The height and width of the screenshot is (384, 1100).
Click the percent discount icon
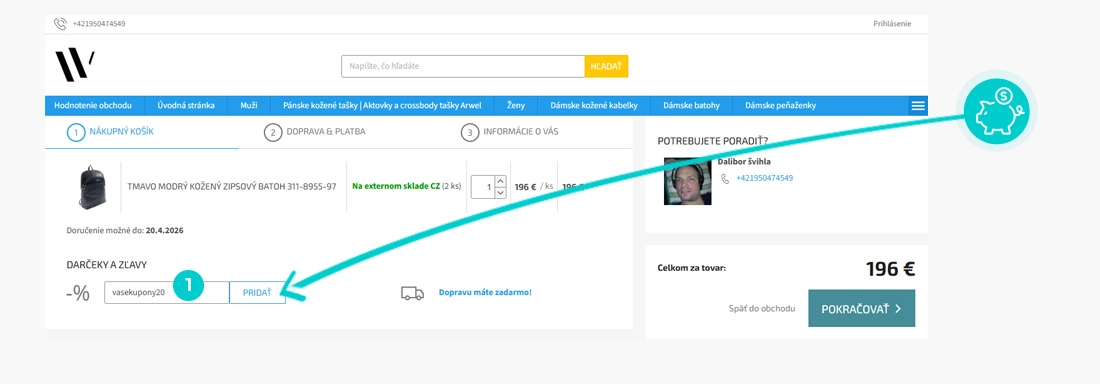click(x=78, y=293)
